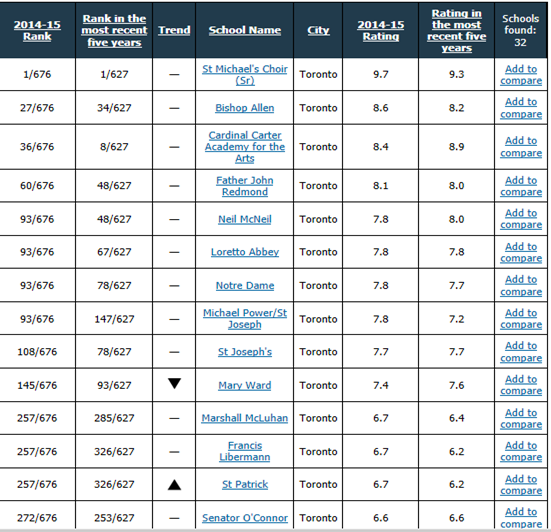Add Cardinal Carter Academy to compare

[x=521, y=147]
